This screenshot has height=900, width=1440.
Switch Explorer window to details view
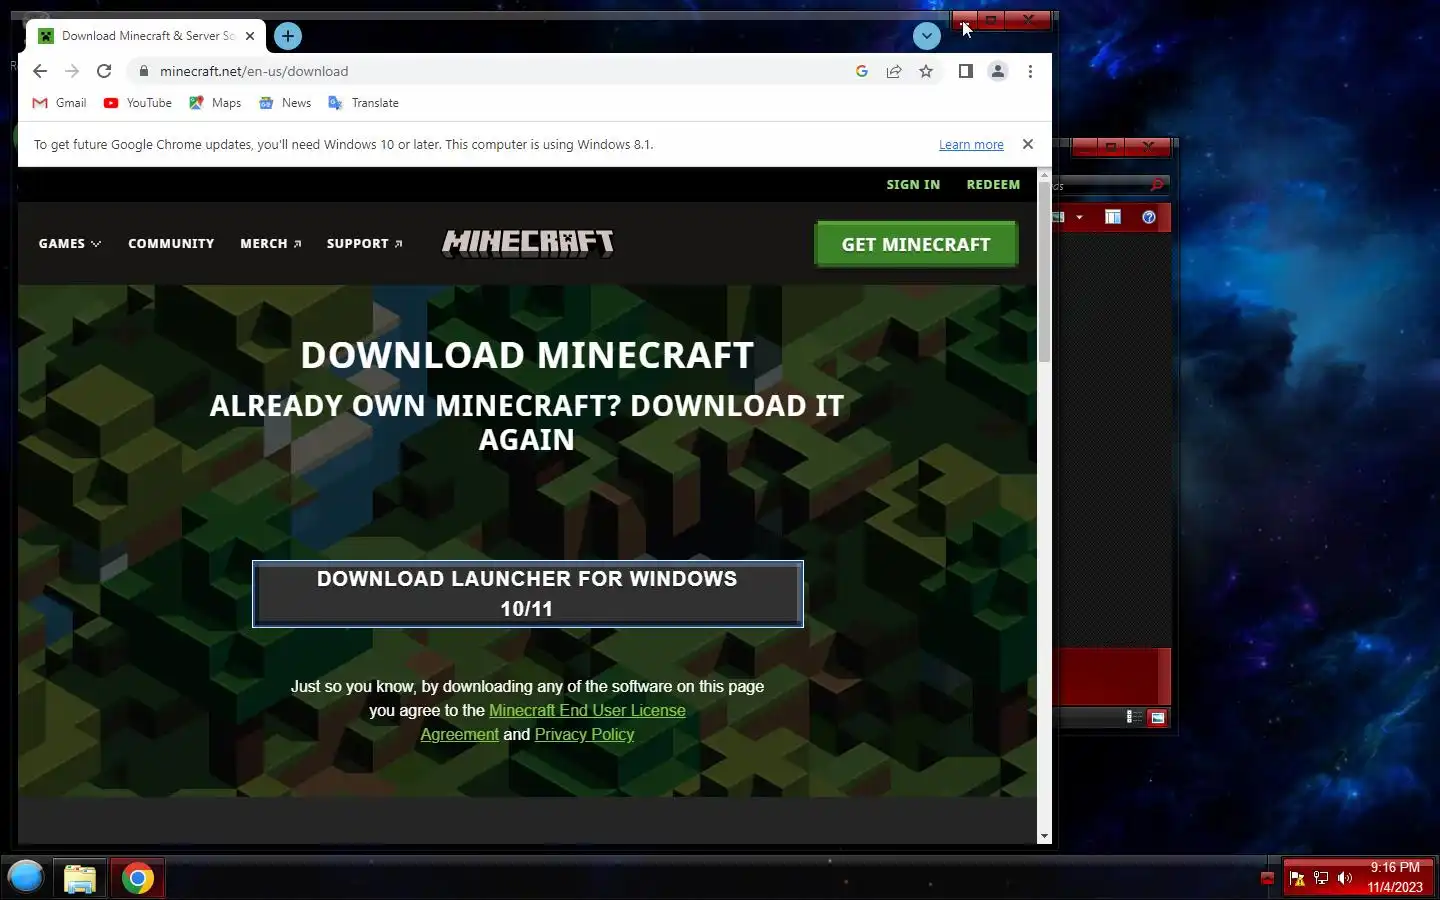tap(1134, 717)
